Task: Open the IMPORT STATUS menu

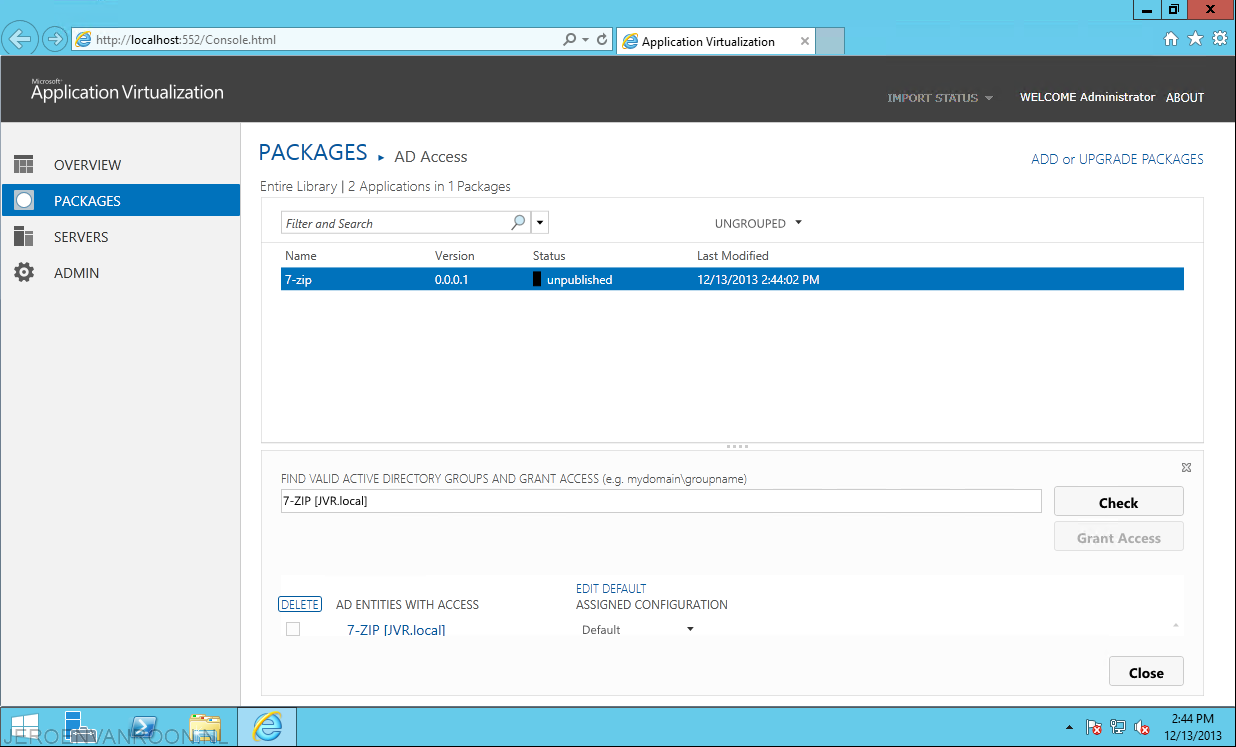Action: pos(940,98)
